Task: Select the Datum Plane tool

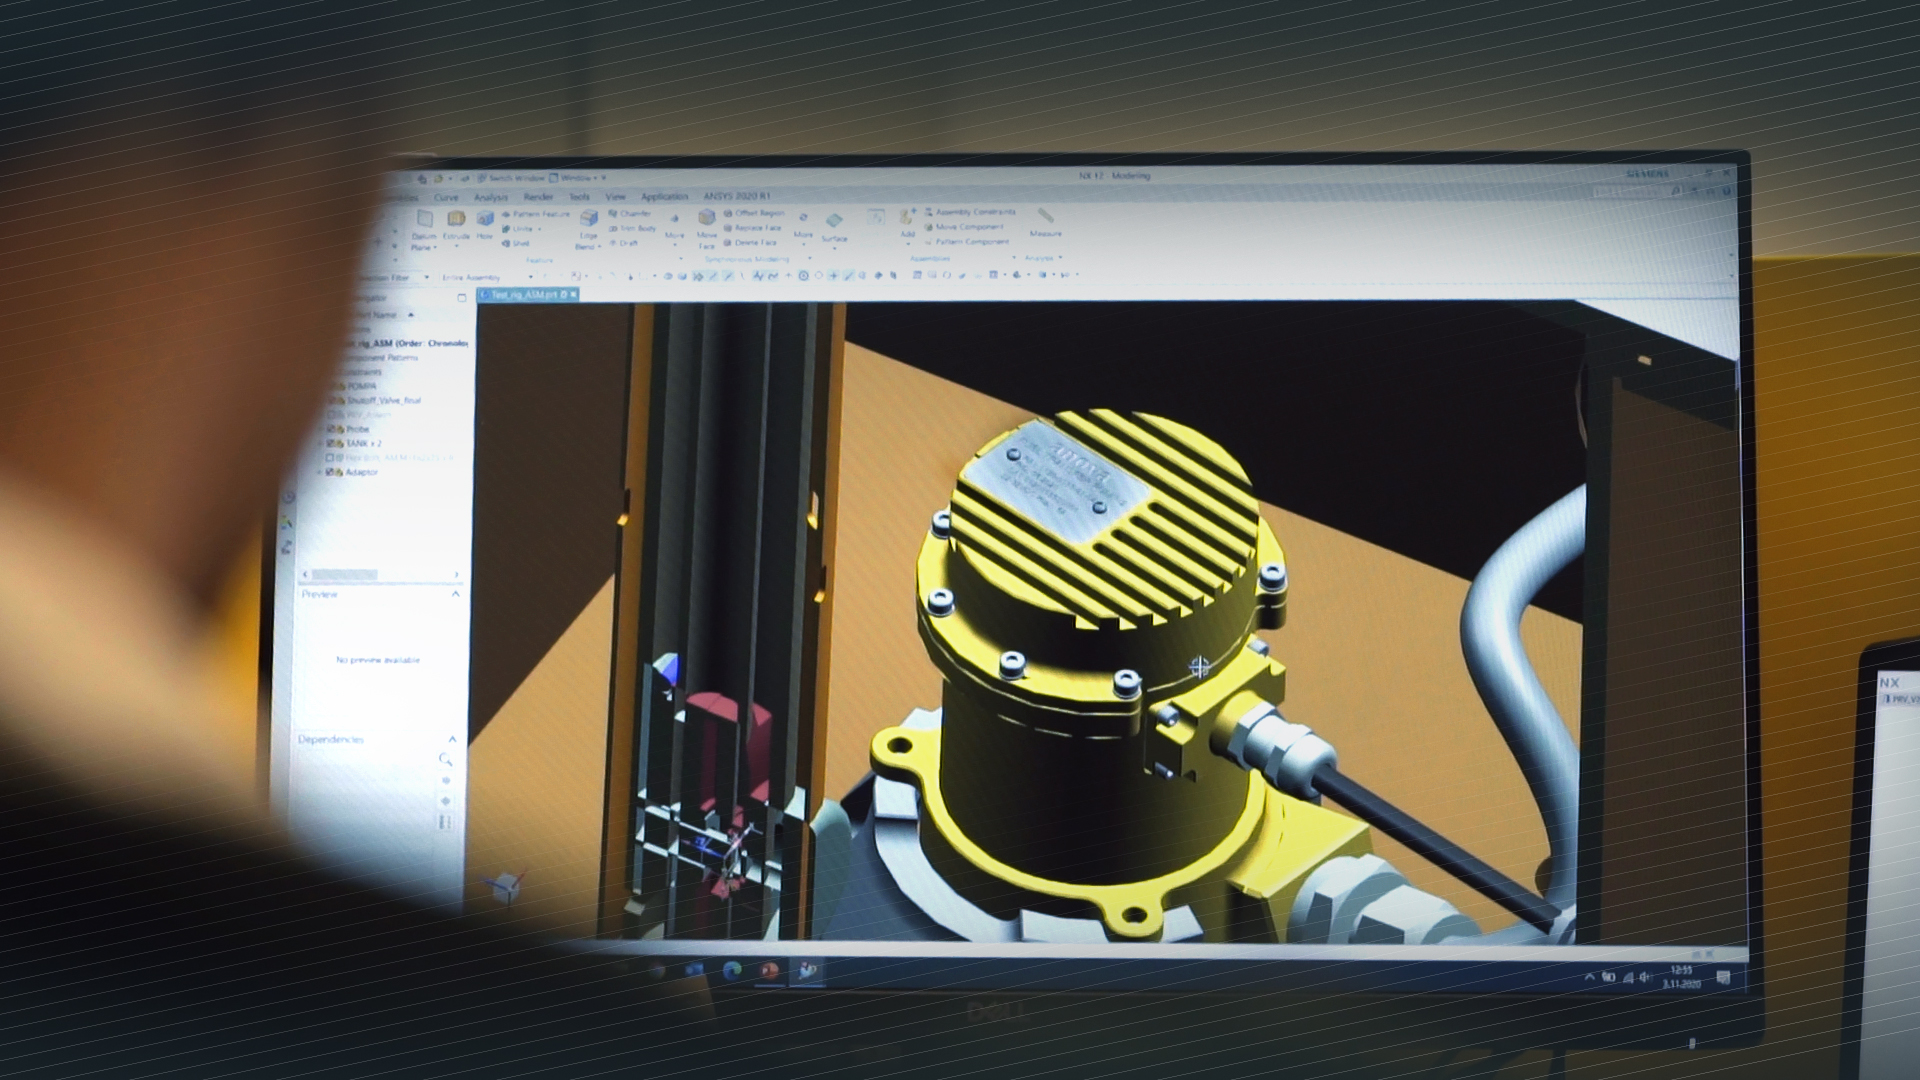Action: [424, 229]
